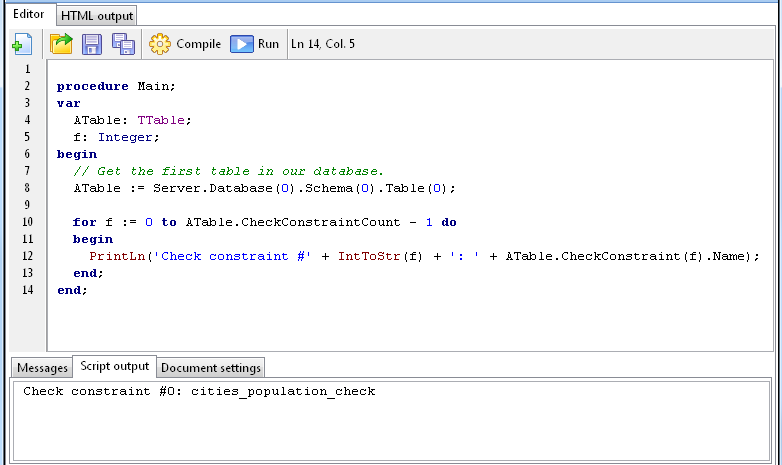This screenshot has width=782, height=465.
Task: Click the 'for f := 0 to' loop line
Action: point(264,222)
